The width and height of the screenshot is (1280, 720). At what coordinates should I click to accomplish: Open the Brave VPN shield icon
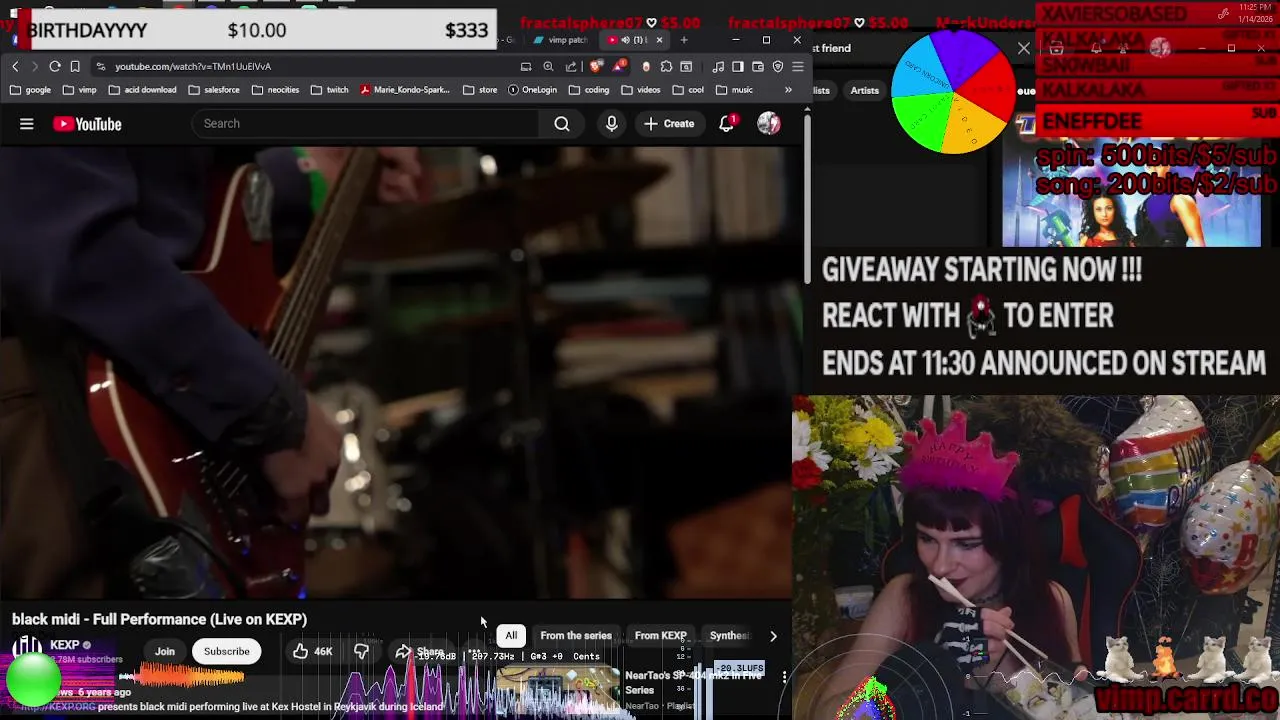(778, 66)
